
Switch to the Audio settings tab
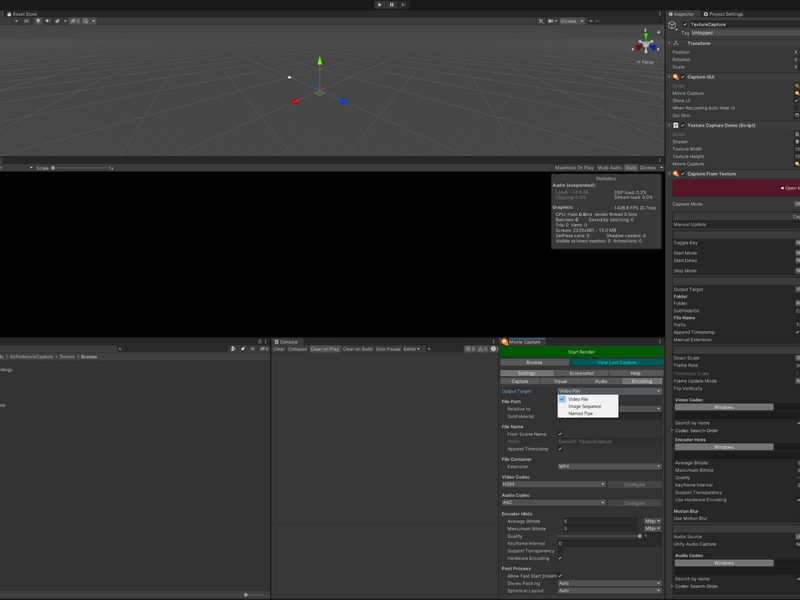click(x=601, y=382)
